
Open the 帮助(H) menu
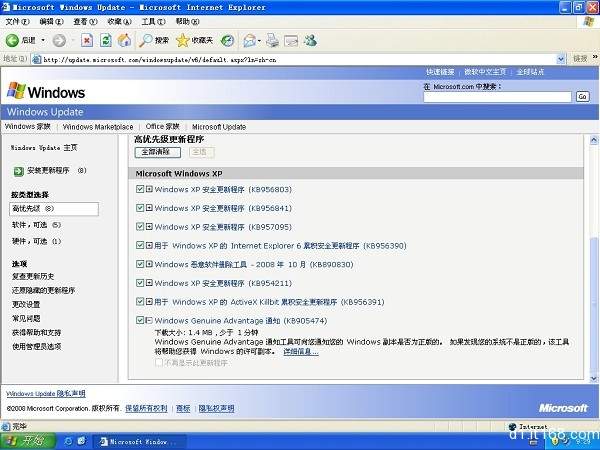click(x=188, y=22)
